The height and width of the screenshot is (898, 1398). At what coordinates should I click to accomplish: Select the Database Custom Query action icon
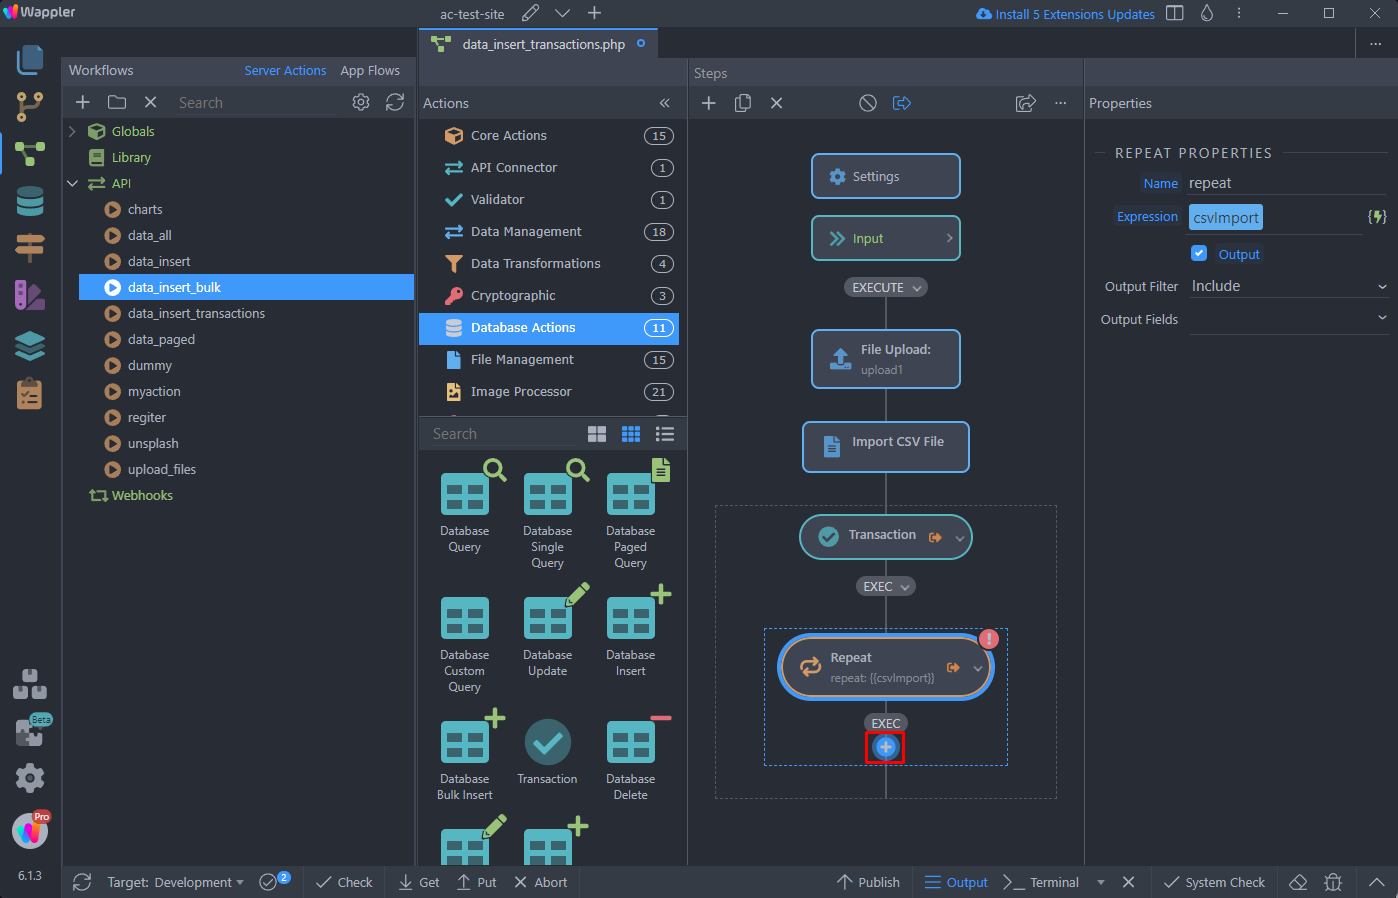465,618
